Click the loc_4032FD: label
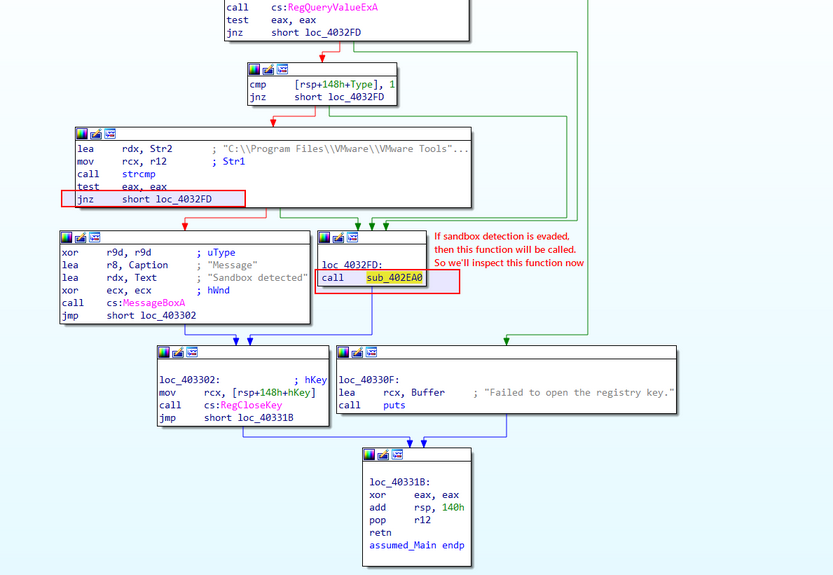This screenshot has width=833, height=575. pos(352,265)
